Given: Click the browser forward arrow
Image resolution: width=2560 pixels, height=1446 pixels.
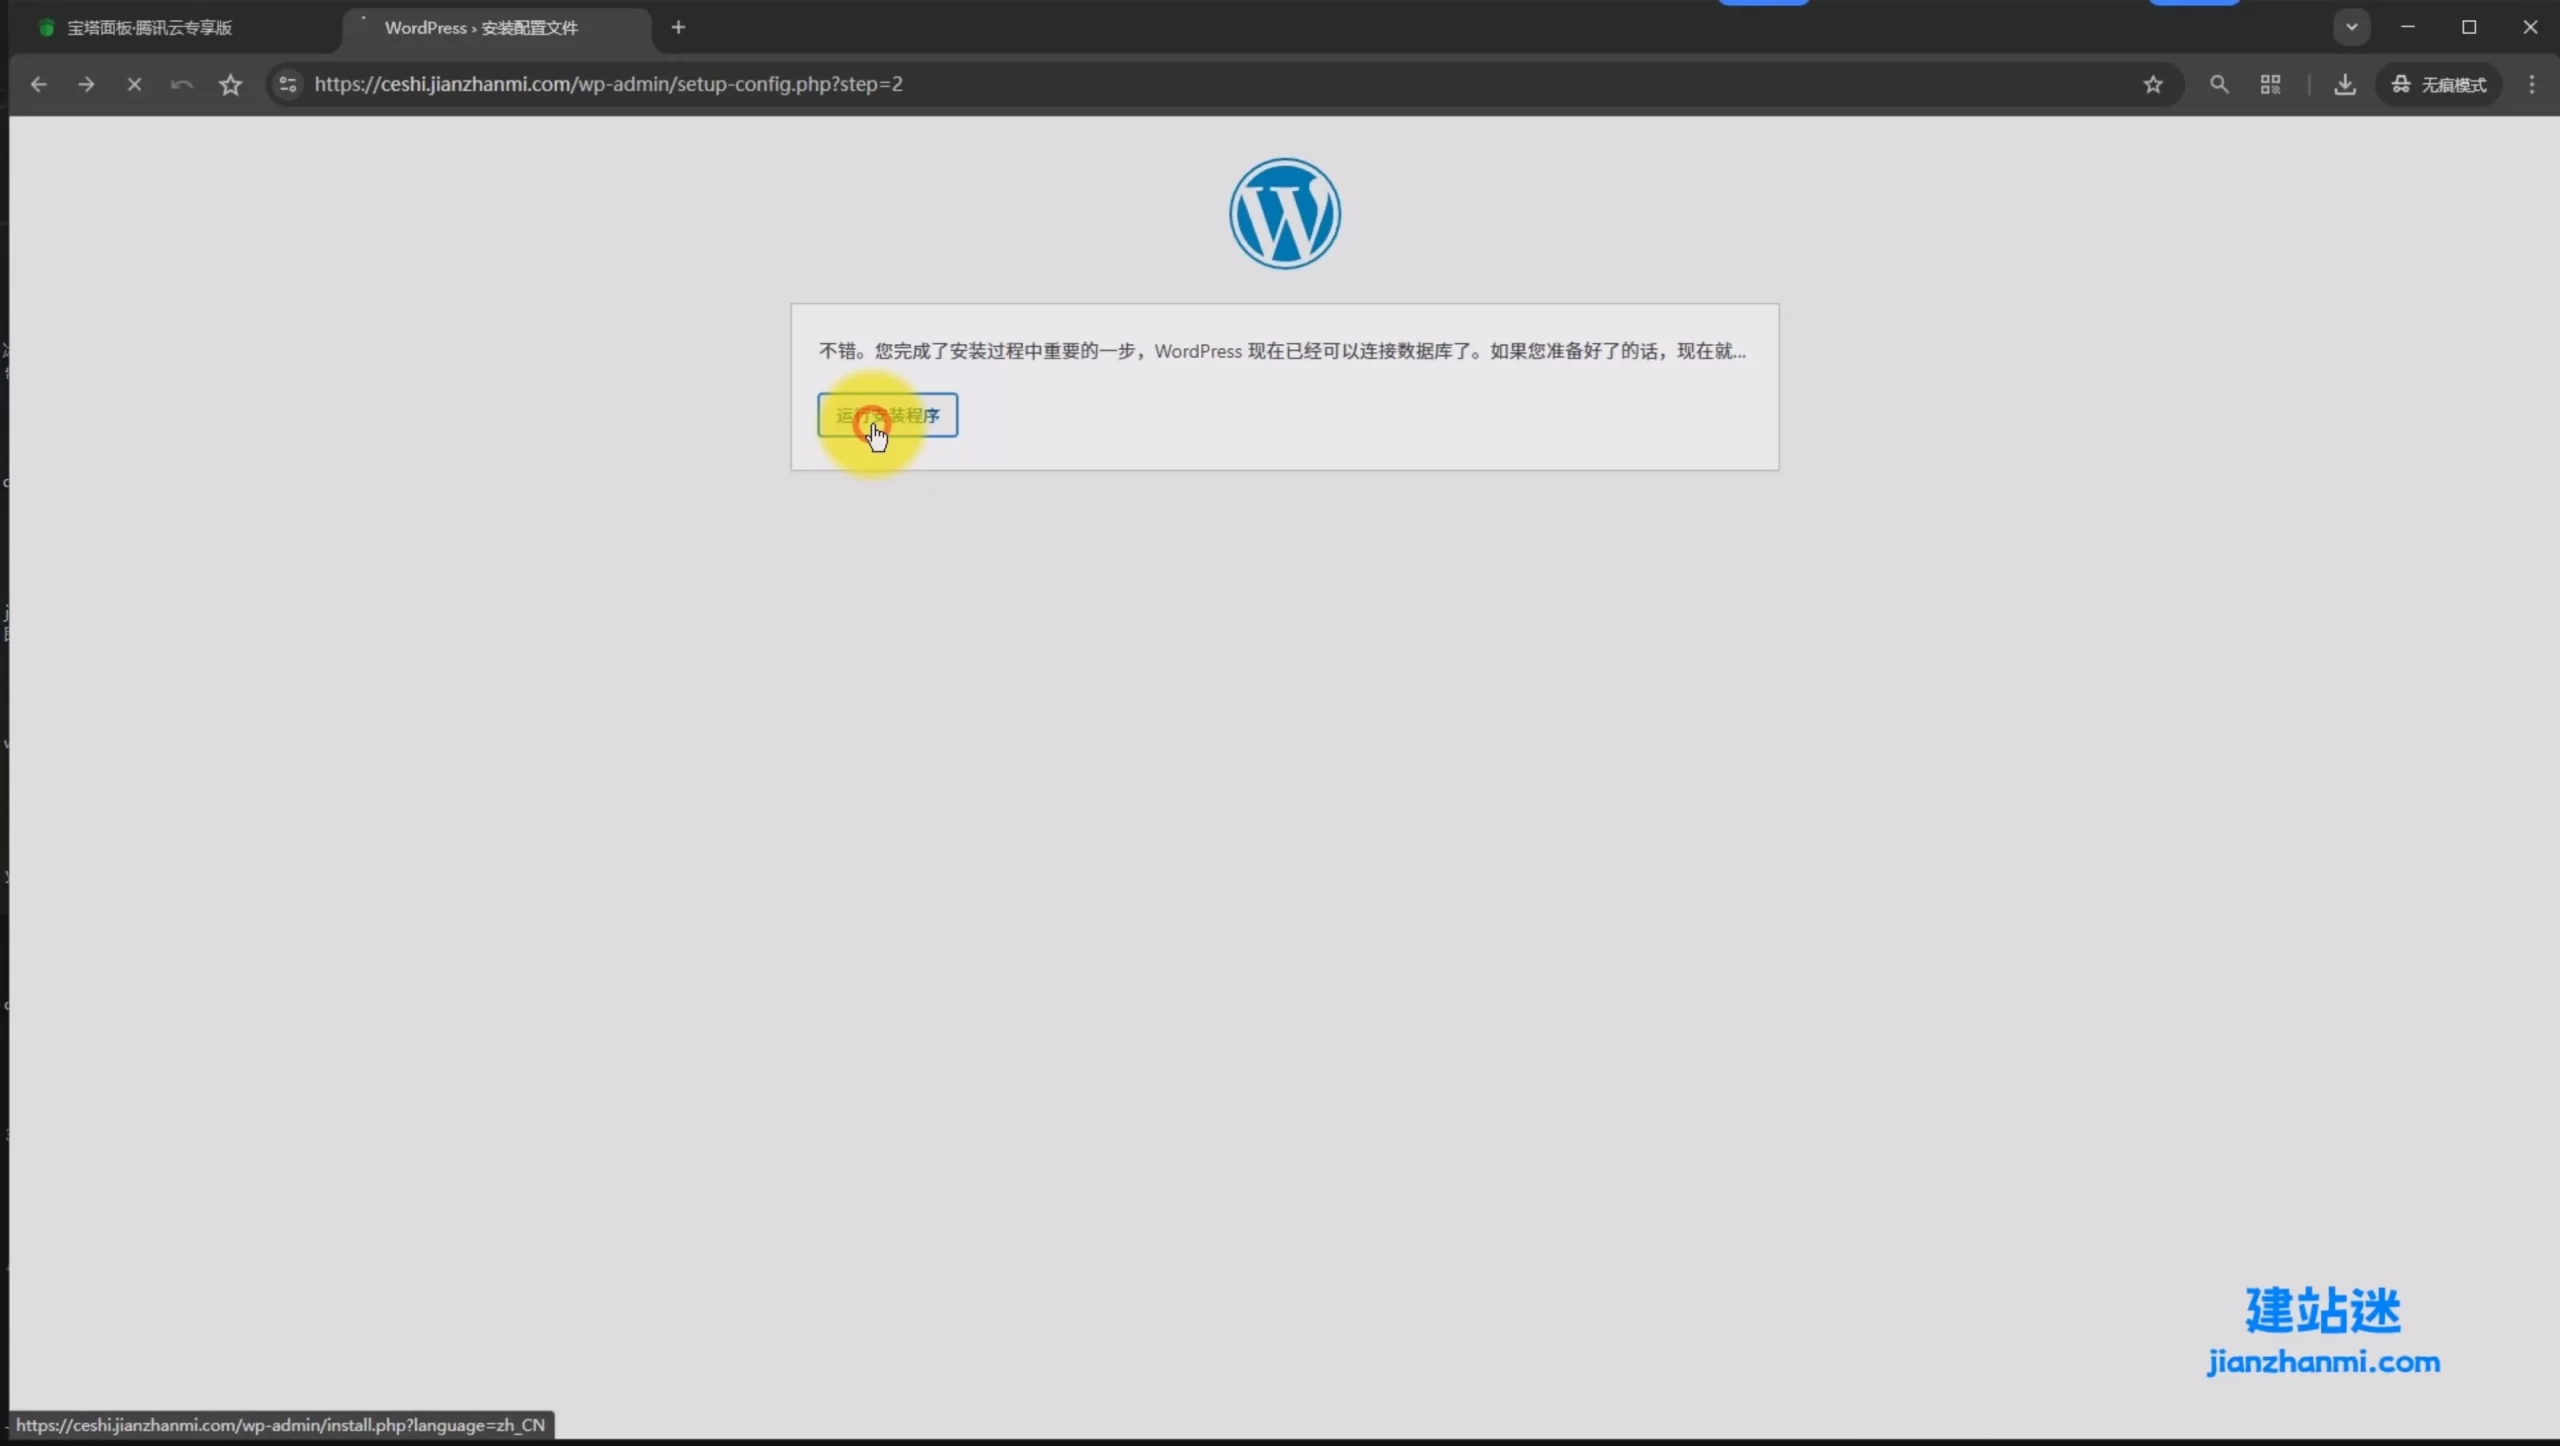Looking at the screenshot, I should click(86, 85).
